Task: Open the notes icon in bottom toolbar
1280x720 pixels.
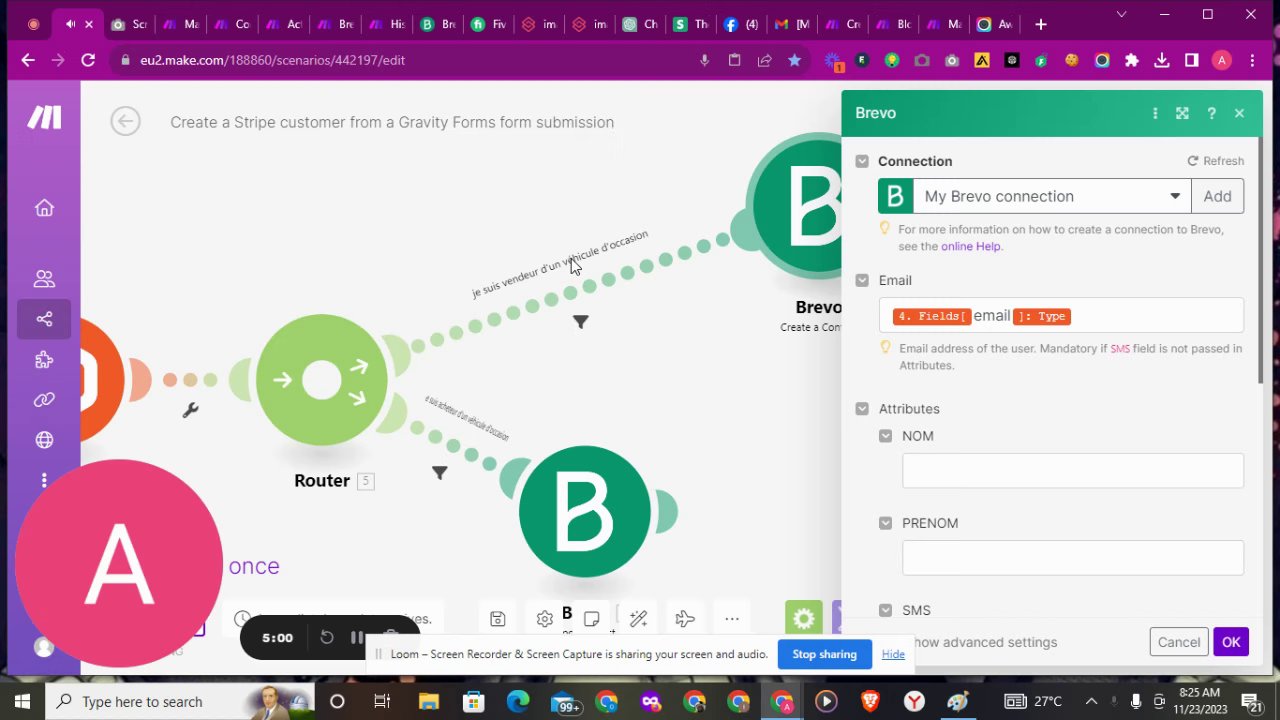Action: pos(591,619)
